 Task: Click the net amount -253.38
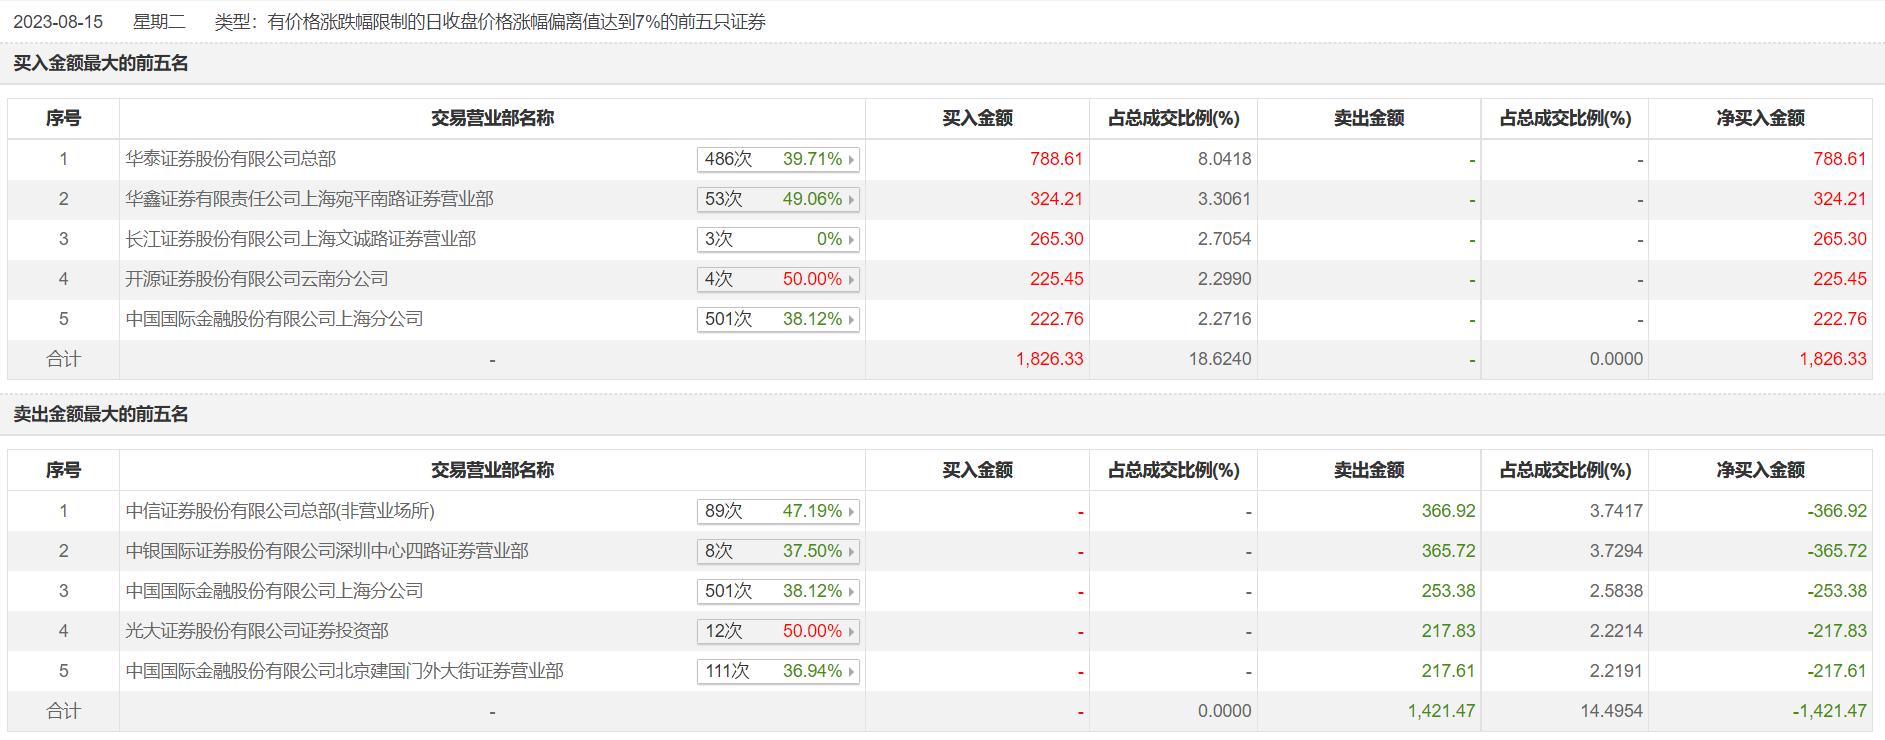point(1837,591)
